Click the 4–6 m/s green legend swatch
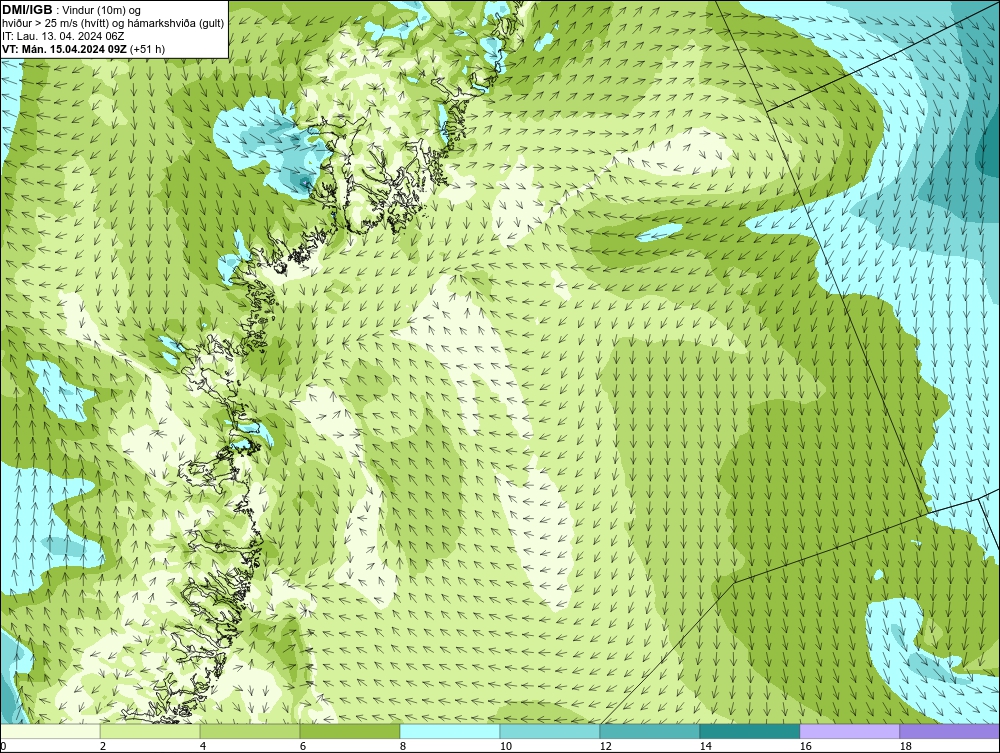 pyautogui.click(x=250, y=731)
